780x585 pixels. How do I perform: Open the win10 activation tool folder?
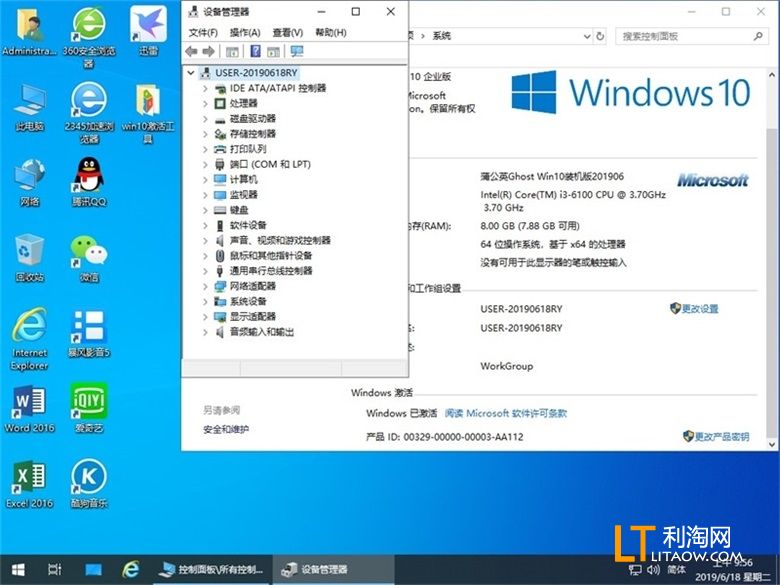coord(148,112)
